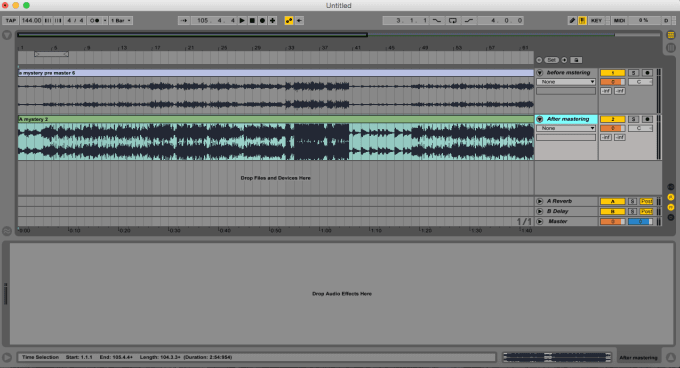Toggle B Delay return activator
Screen dimensions: 680x368
[x=612, y=212]
